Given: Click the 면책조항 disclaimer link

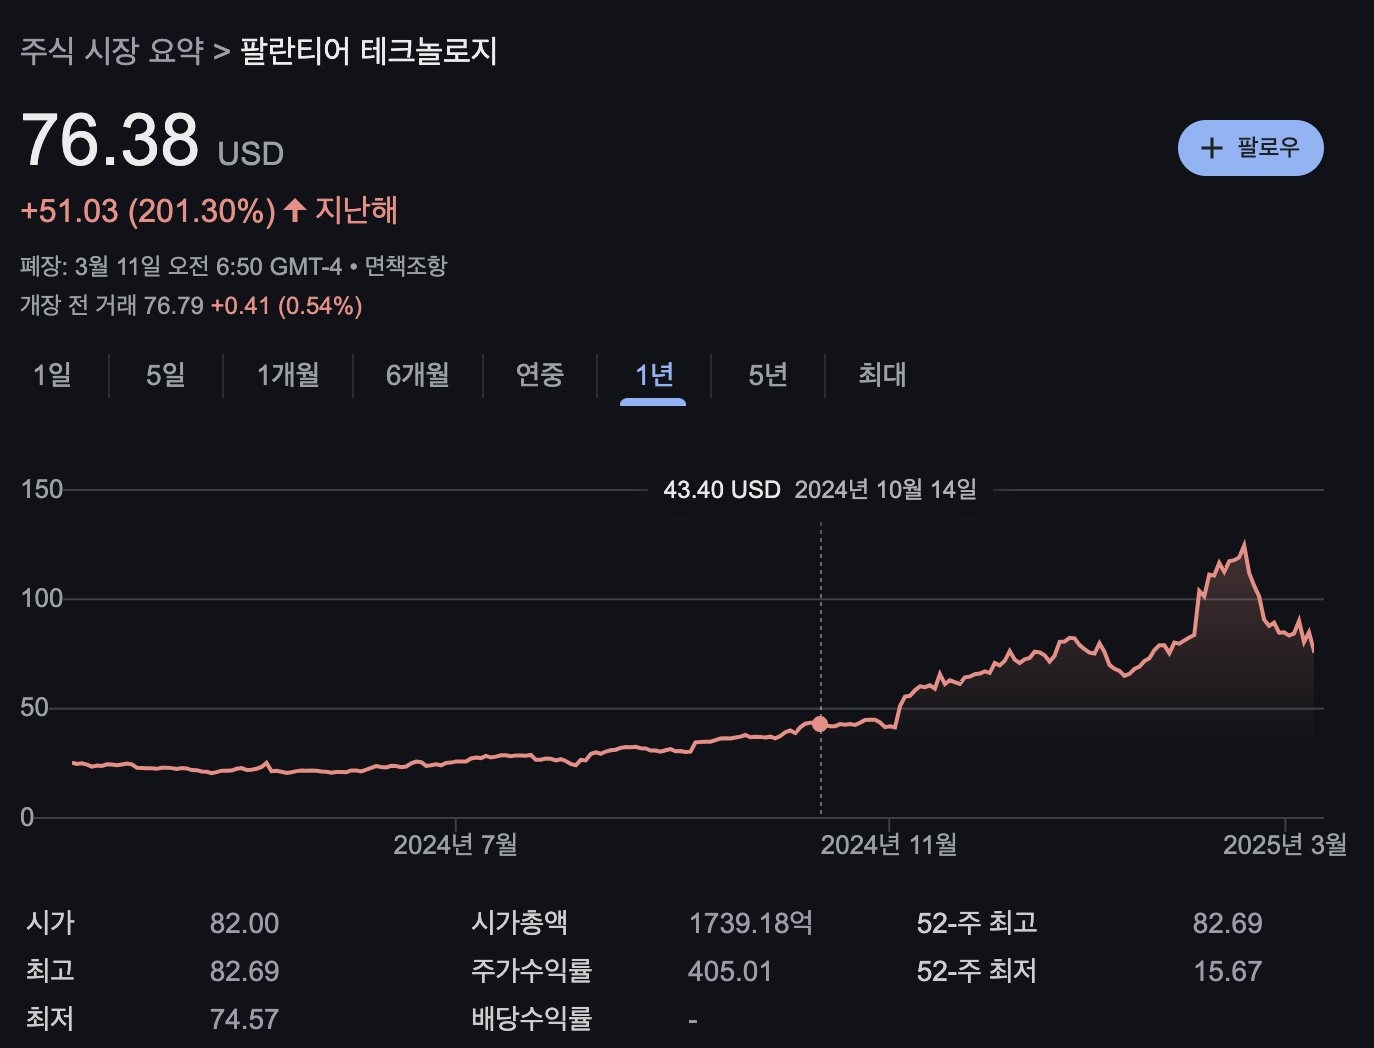Looking at the screenshot, I should coord(405,266).
